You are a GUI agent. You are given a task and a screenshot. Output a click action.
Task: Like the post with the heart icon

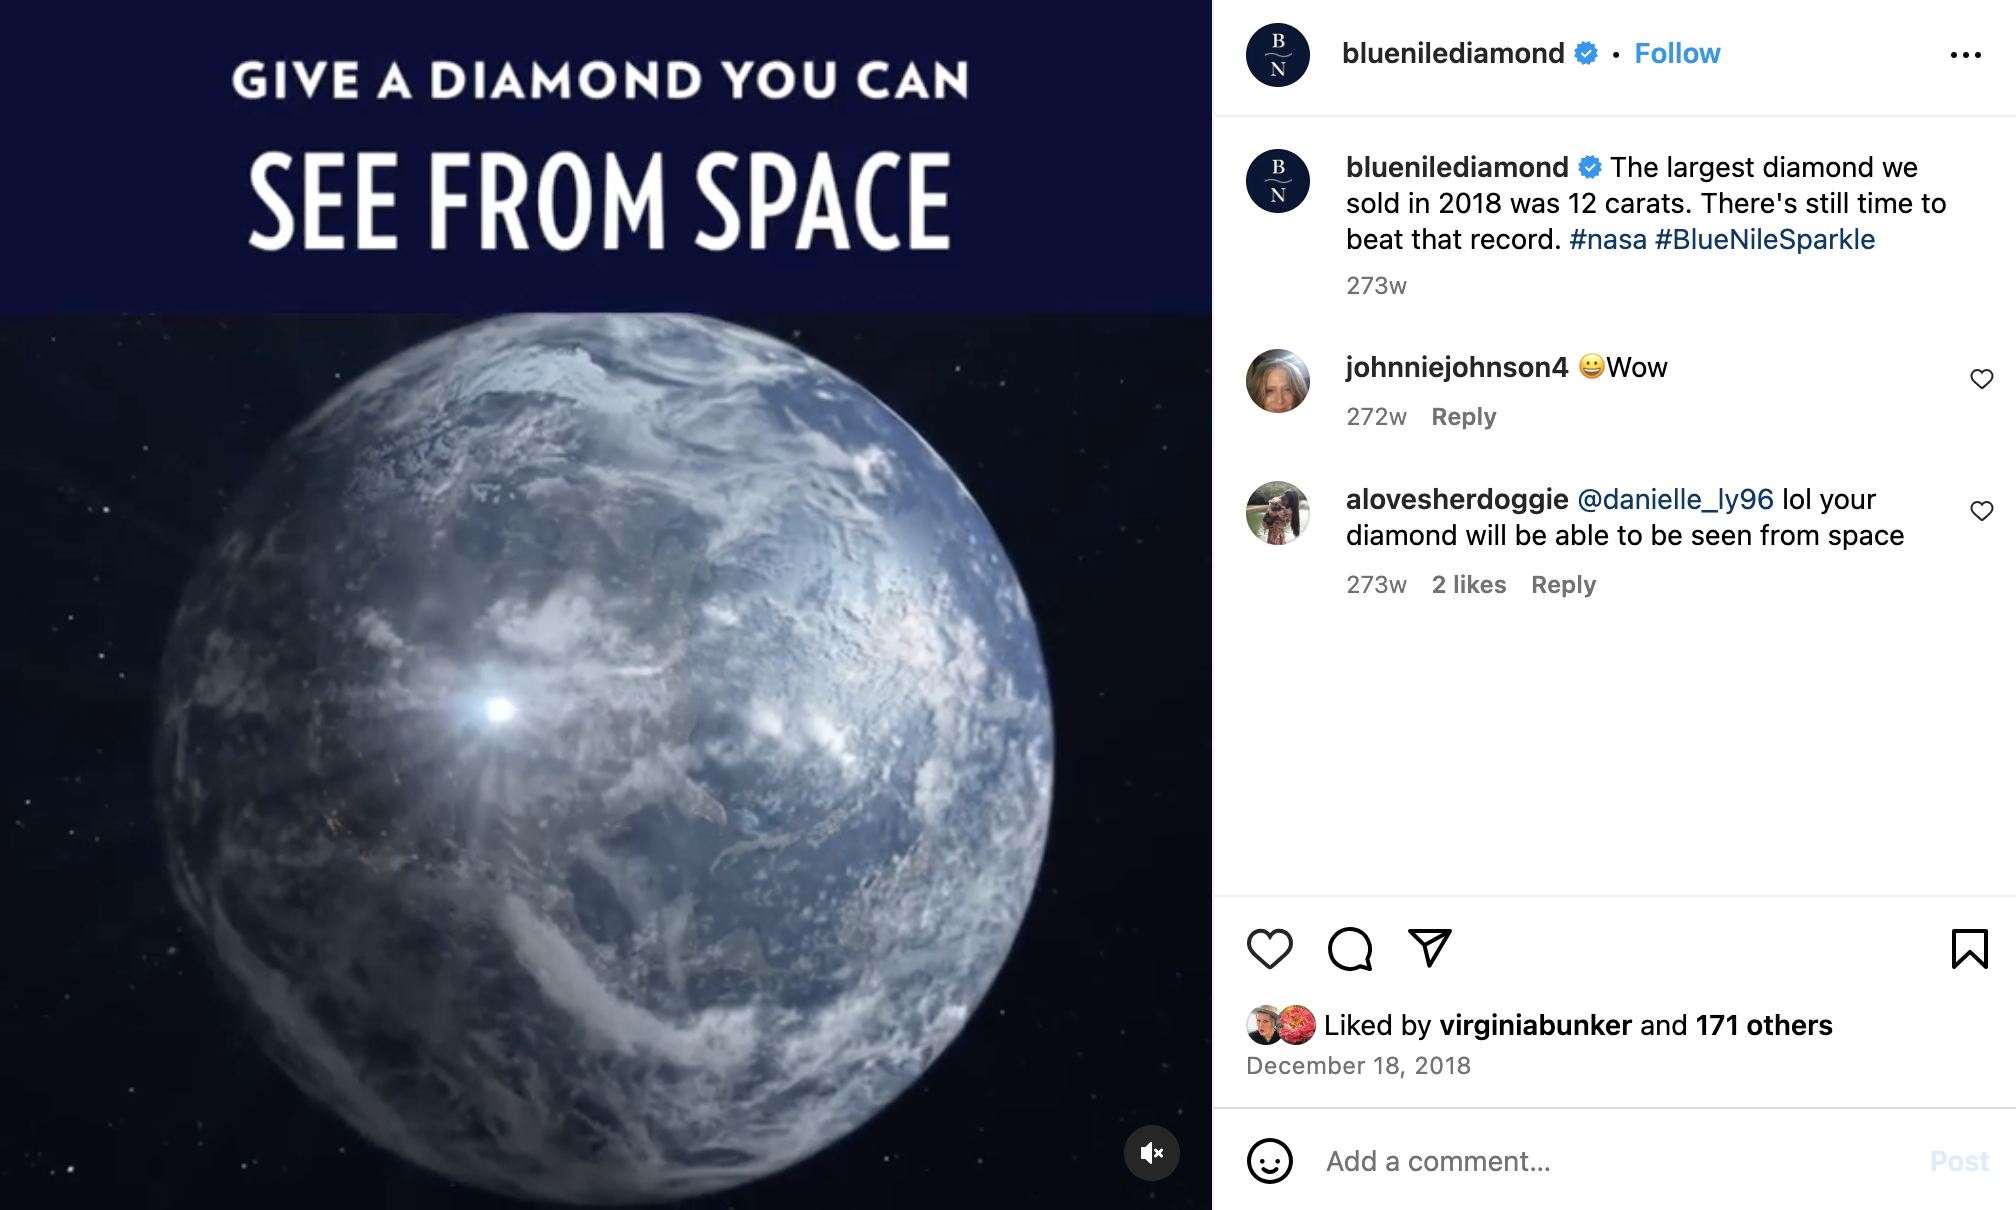[1270, 948]
